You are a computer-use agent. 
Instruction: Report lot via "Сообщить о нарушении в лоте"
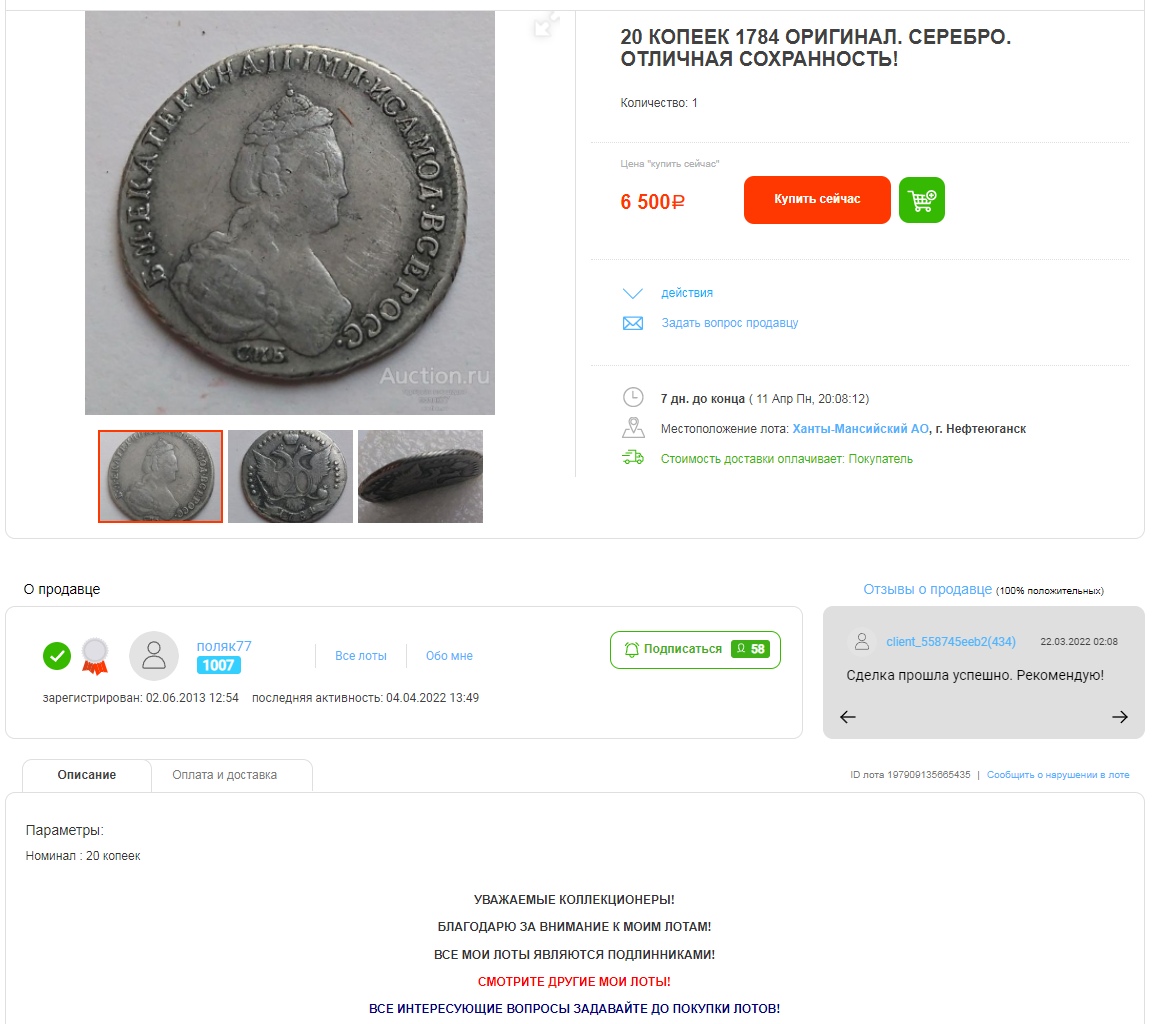click(1057, 775)
